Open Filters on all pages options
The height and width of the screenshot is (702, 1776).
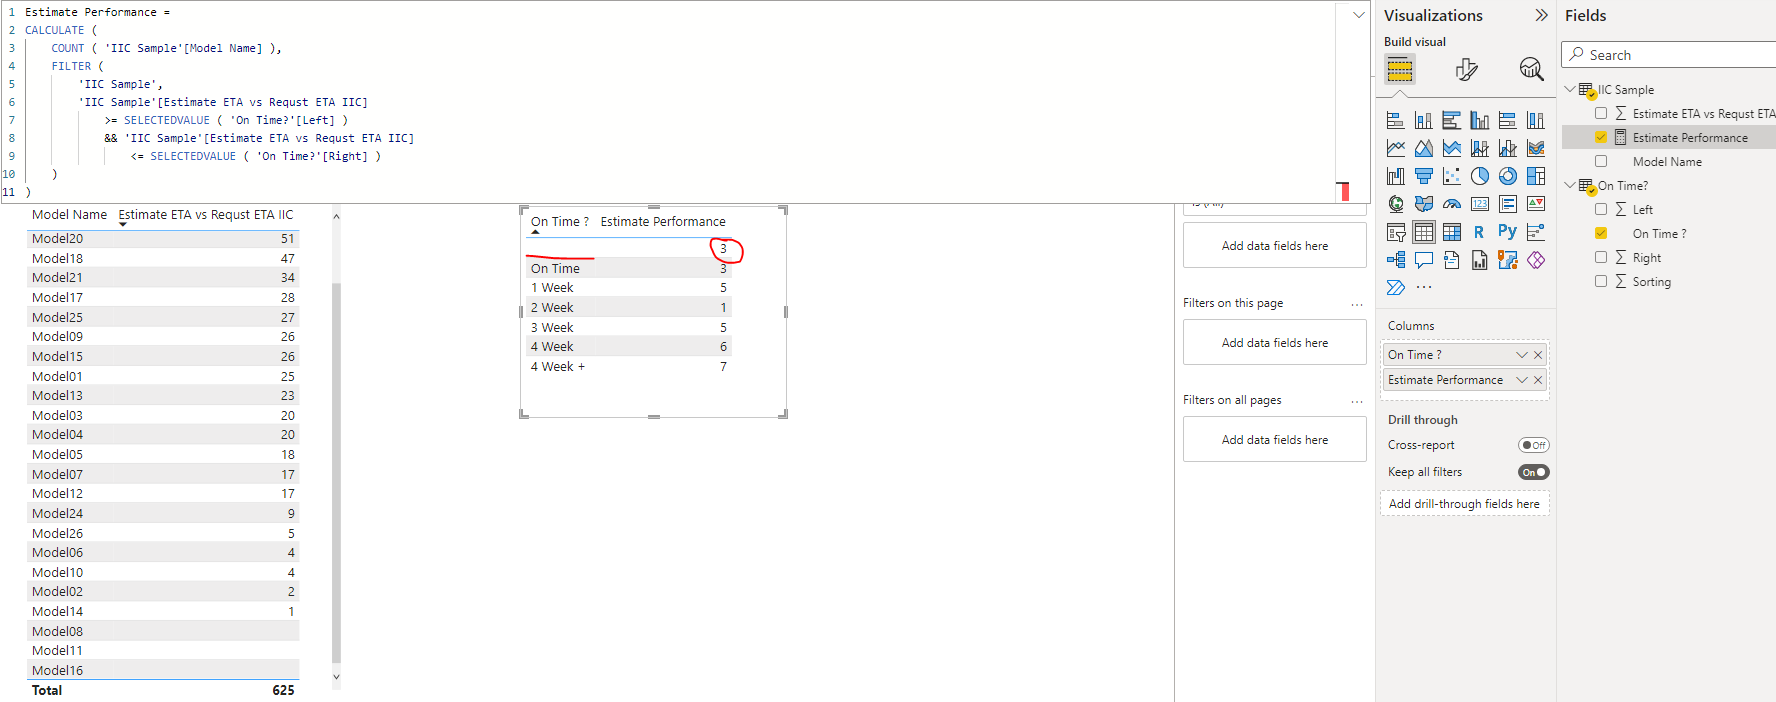pyautogui.click(x=1357, y=401)
